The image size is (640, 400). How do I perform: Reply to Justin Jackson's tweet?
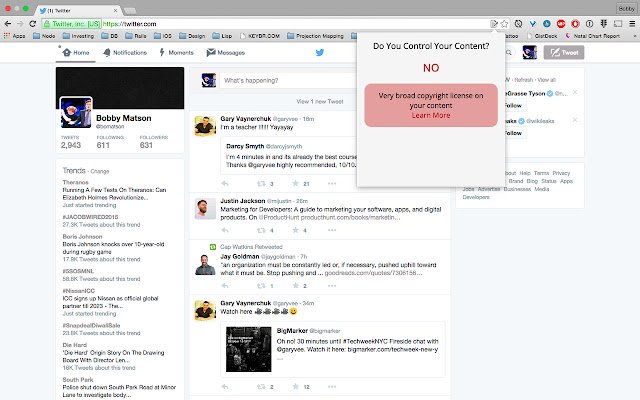point(225,230)
